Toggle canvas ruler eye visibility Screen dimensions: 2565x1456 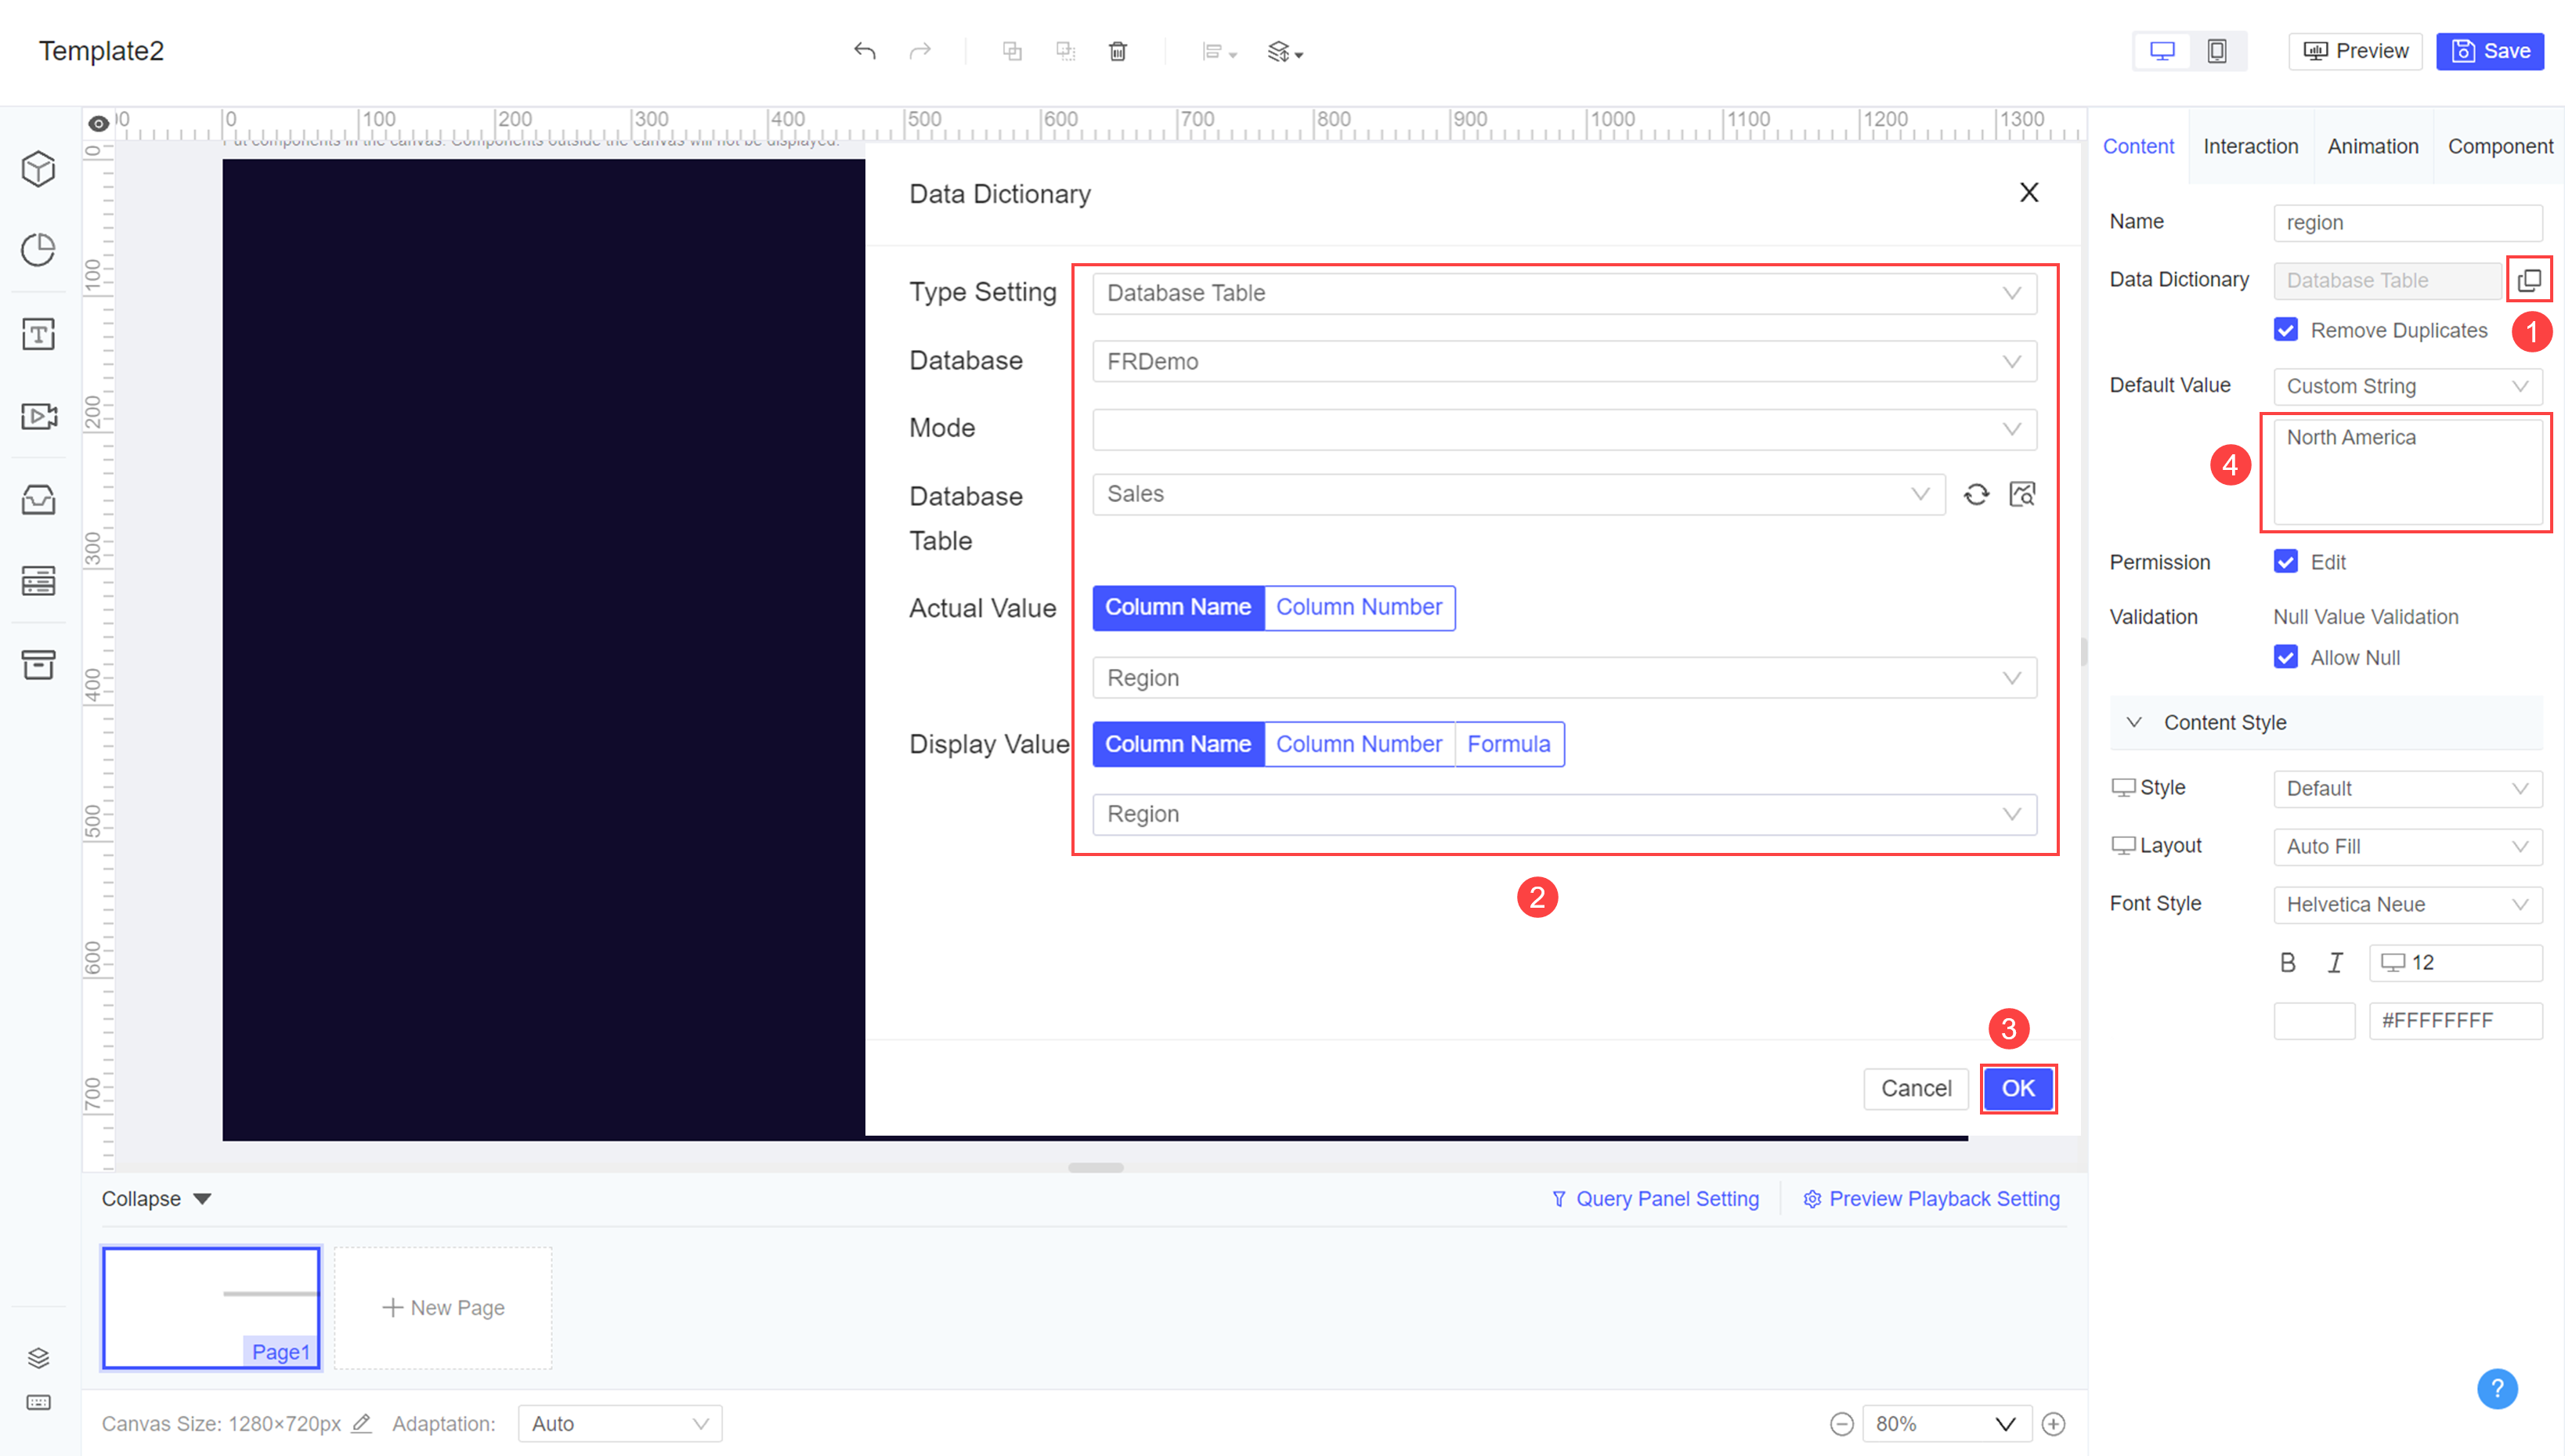click(x=98, y=124)
